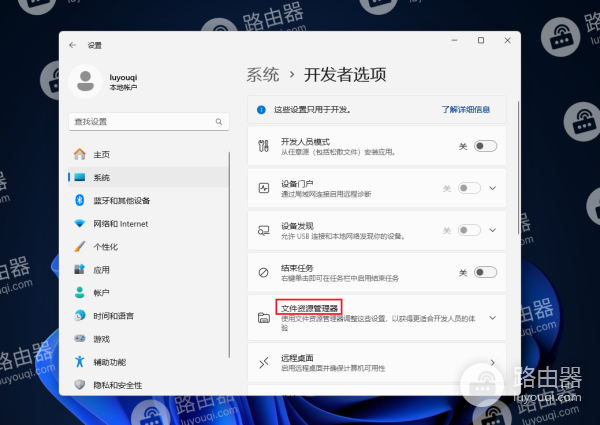Click the search magnifier icon
Screen dimensions: 600x425
click(x=218, y=122)
